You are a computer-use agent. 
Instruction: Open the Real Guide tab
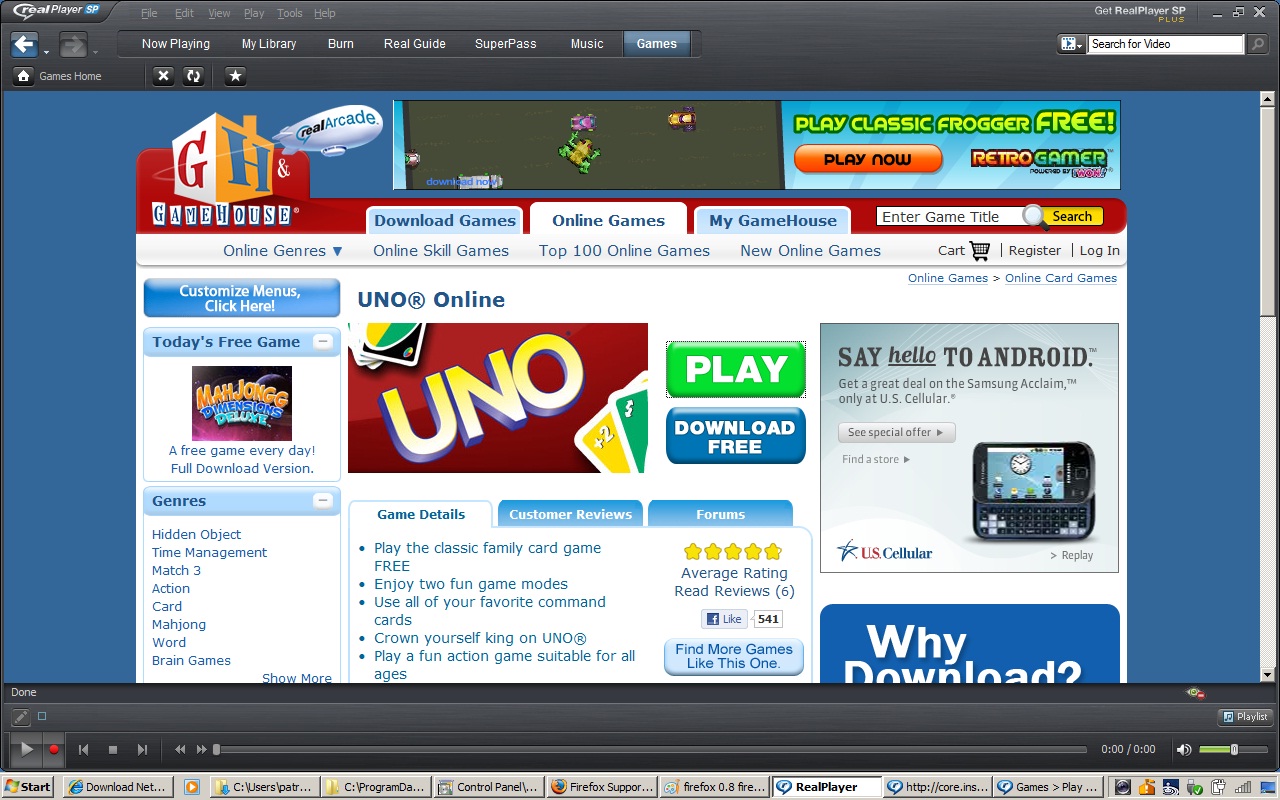[415, 44]
